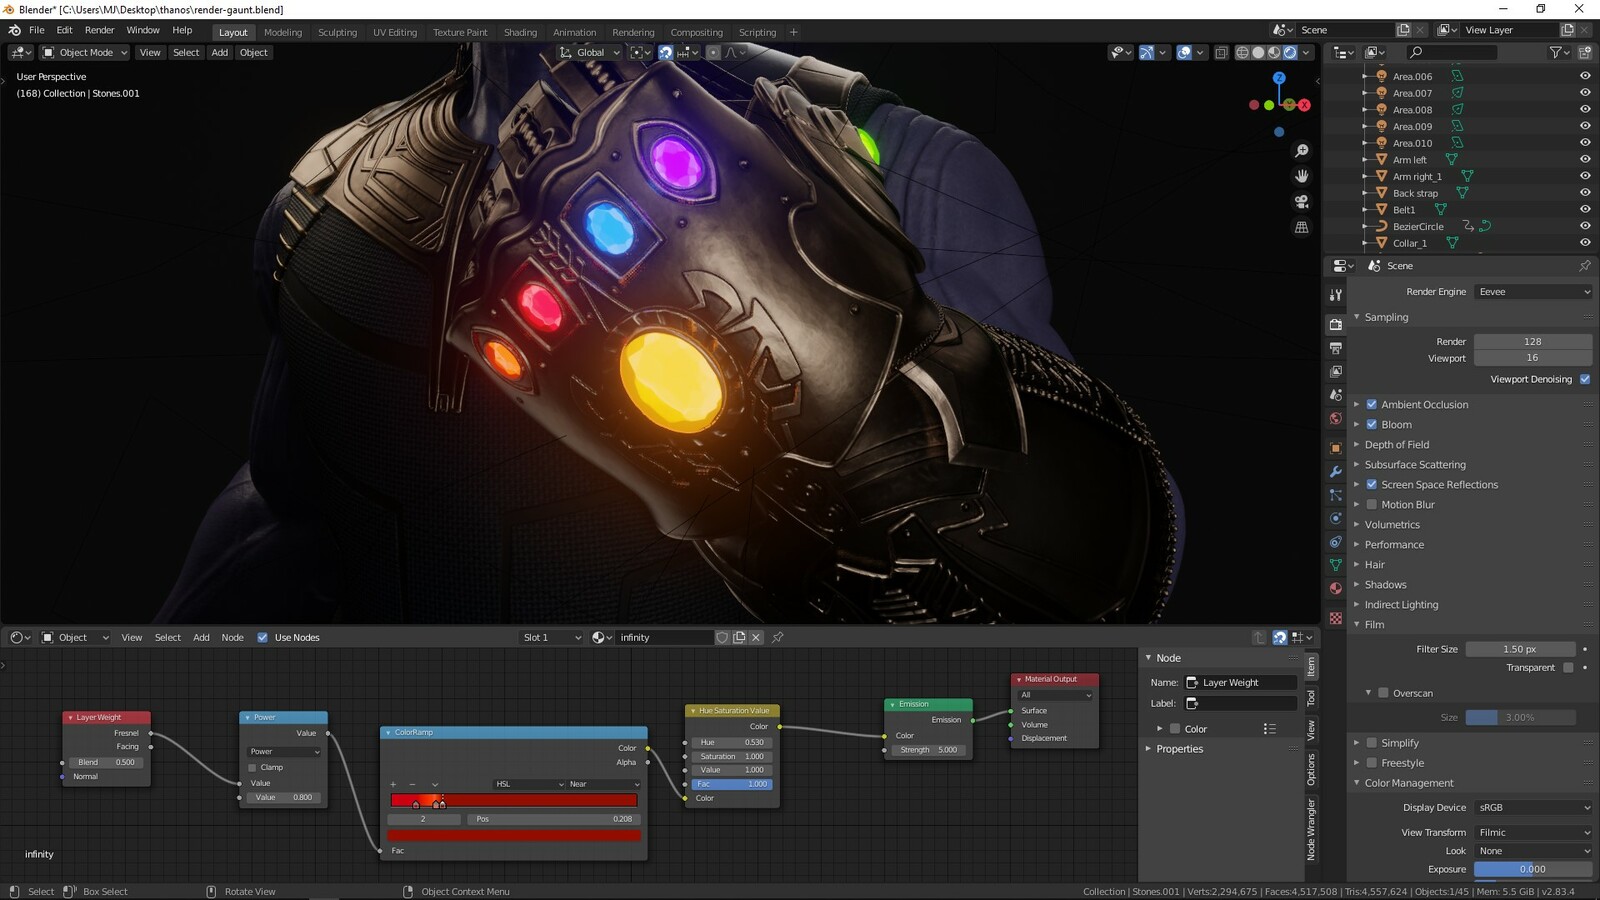This screenshot has width=1600, height=900.
Task: Hide Back strap with its eye icon
Action: (1585, 193)
